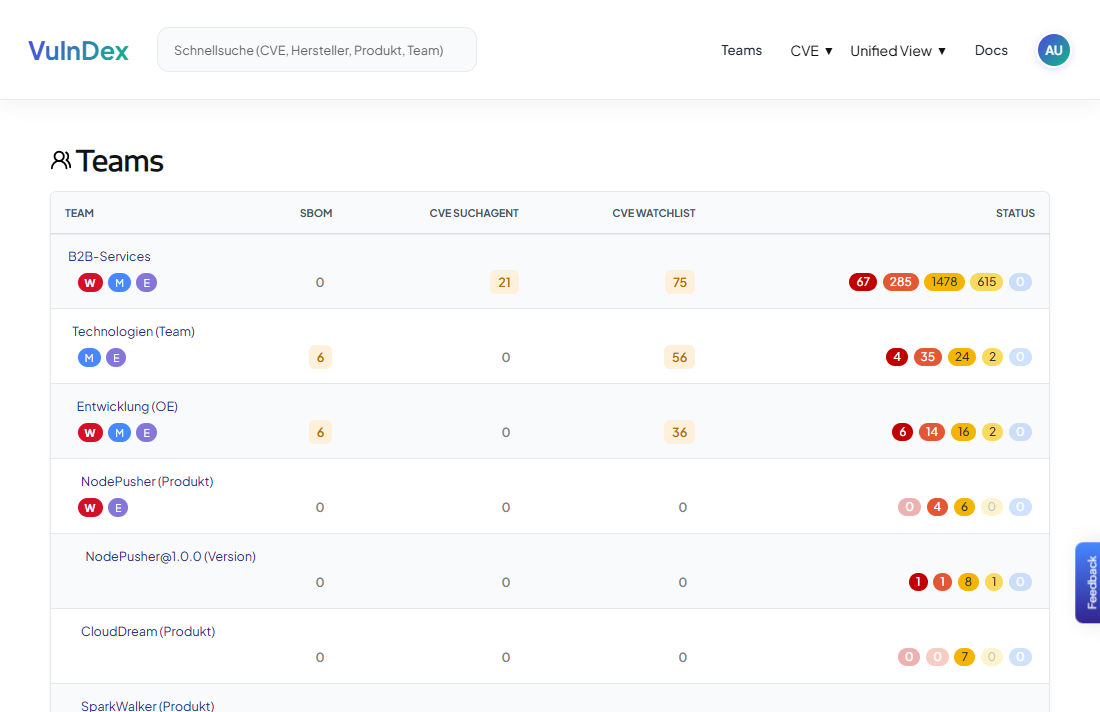Screen dimensions: 1100x712
Task: Click the orange 1478 status badge
Action: point(944,282)
